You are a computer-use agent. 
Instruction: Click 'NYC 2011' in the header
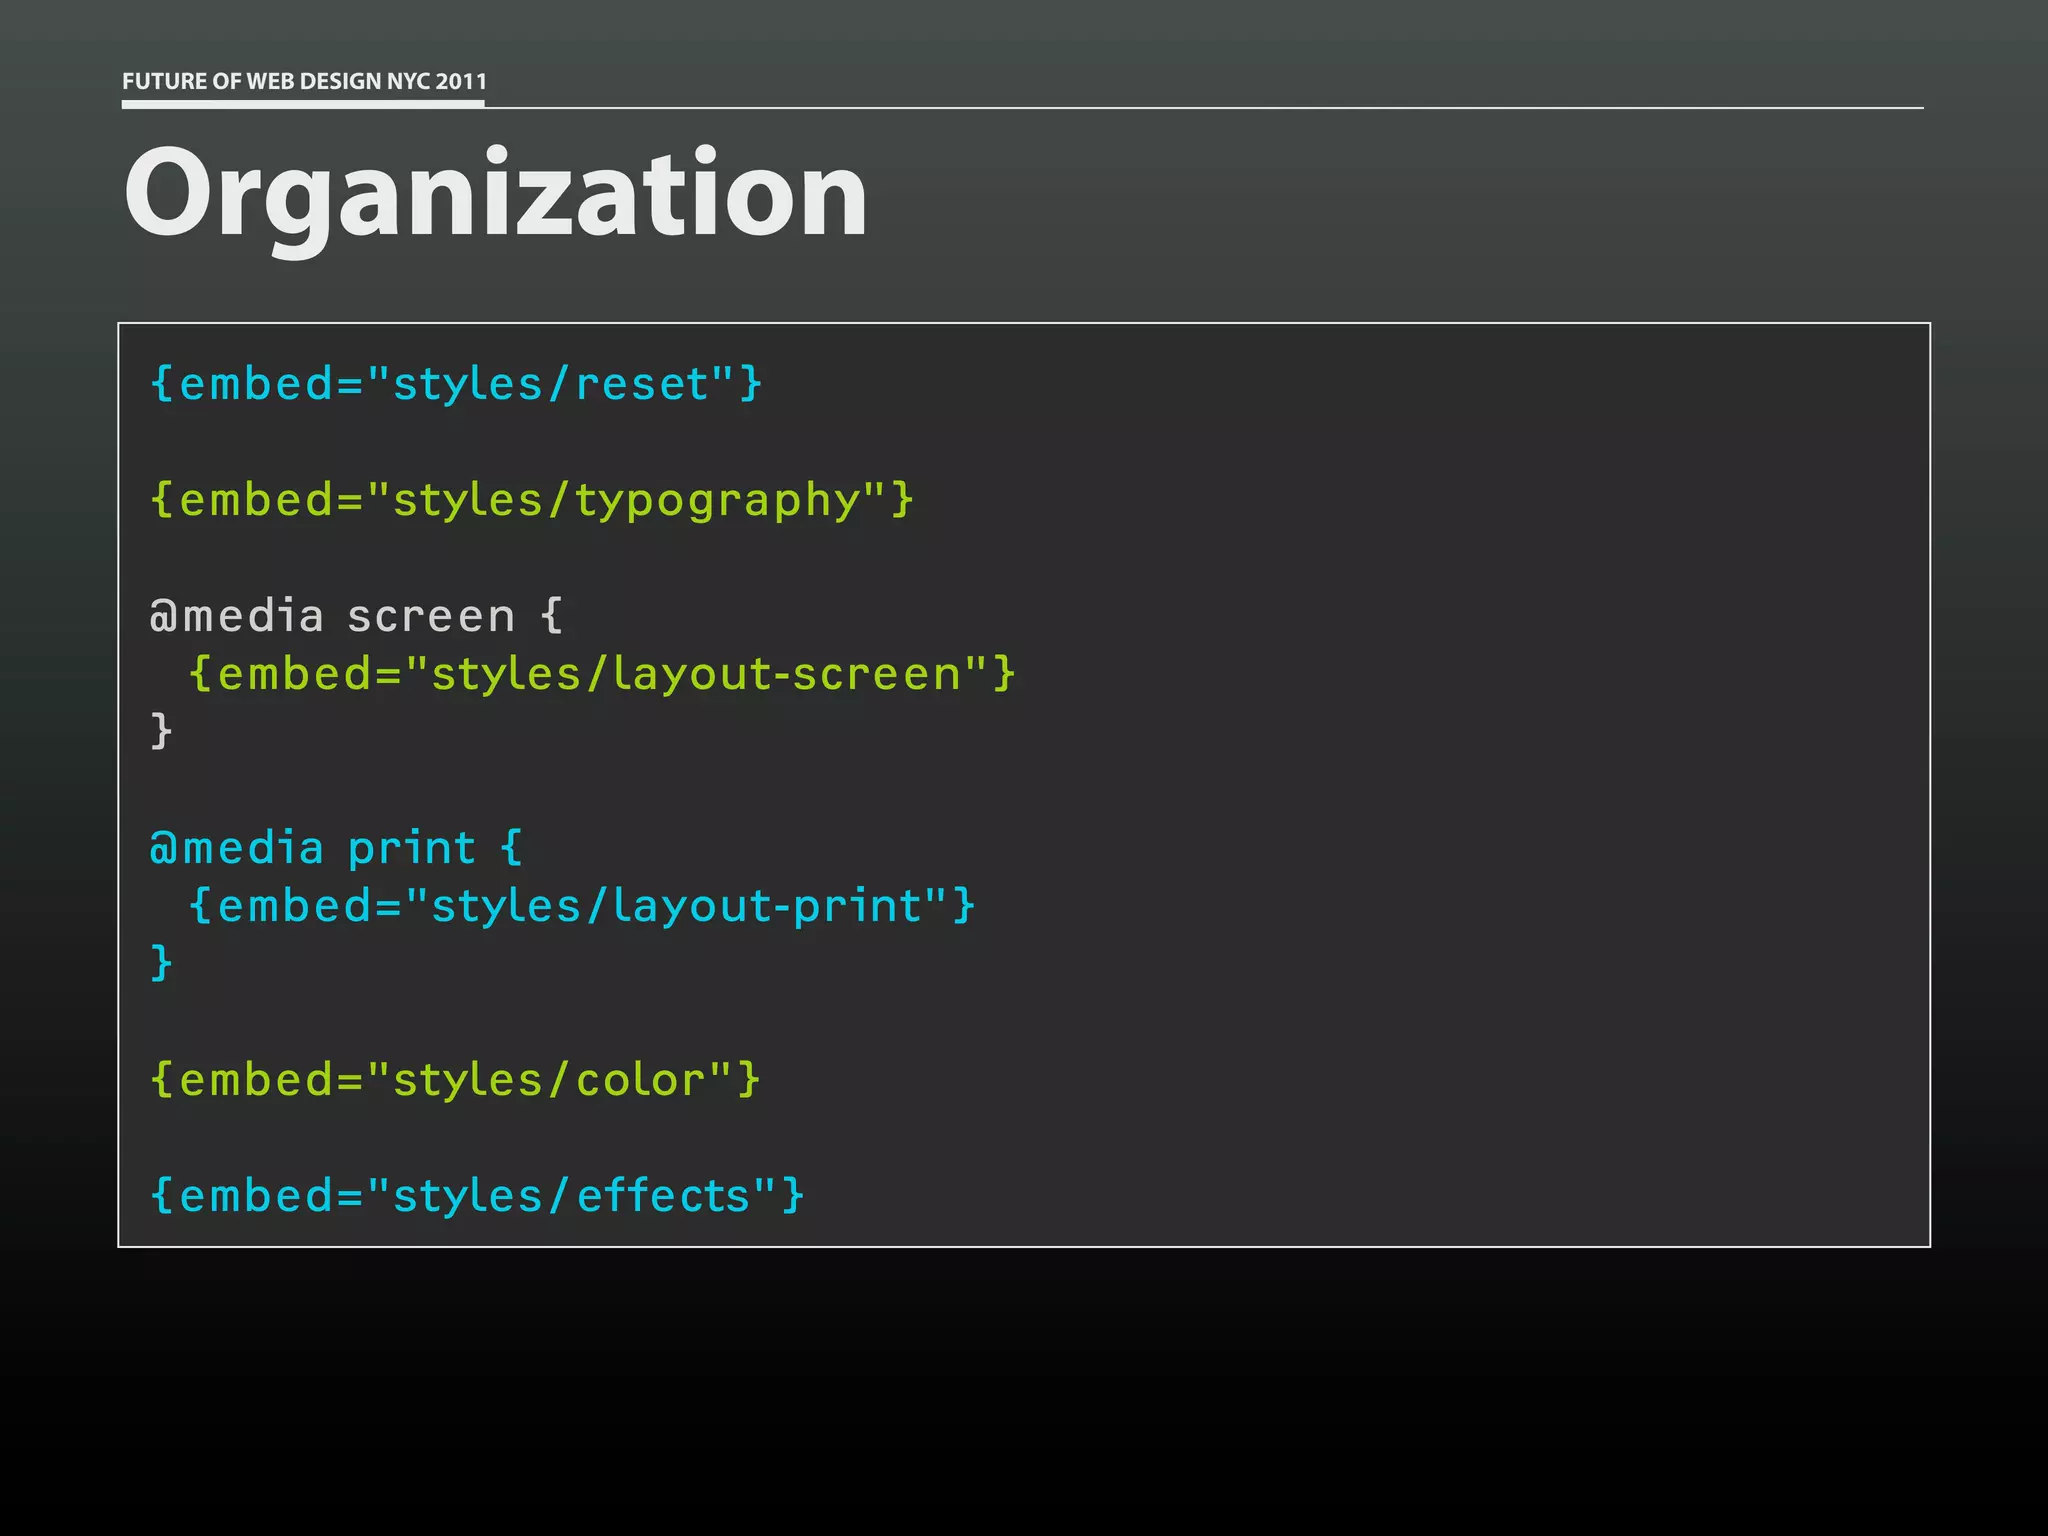click(x=437, y=81)
